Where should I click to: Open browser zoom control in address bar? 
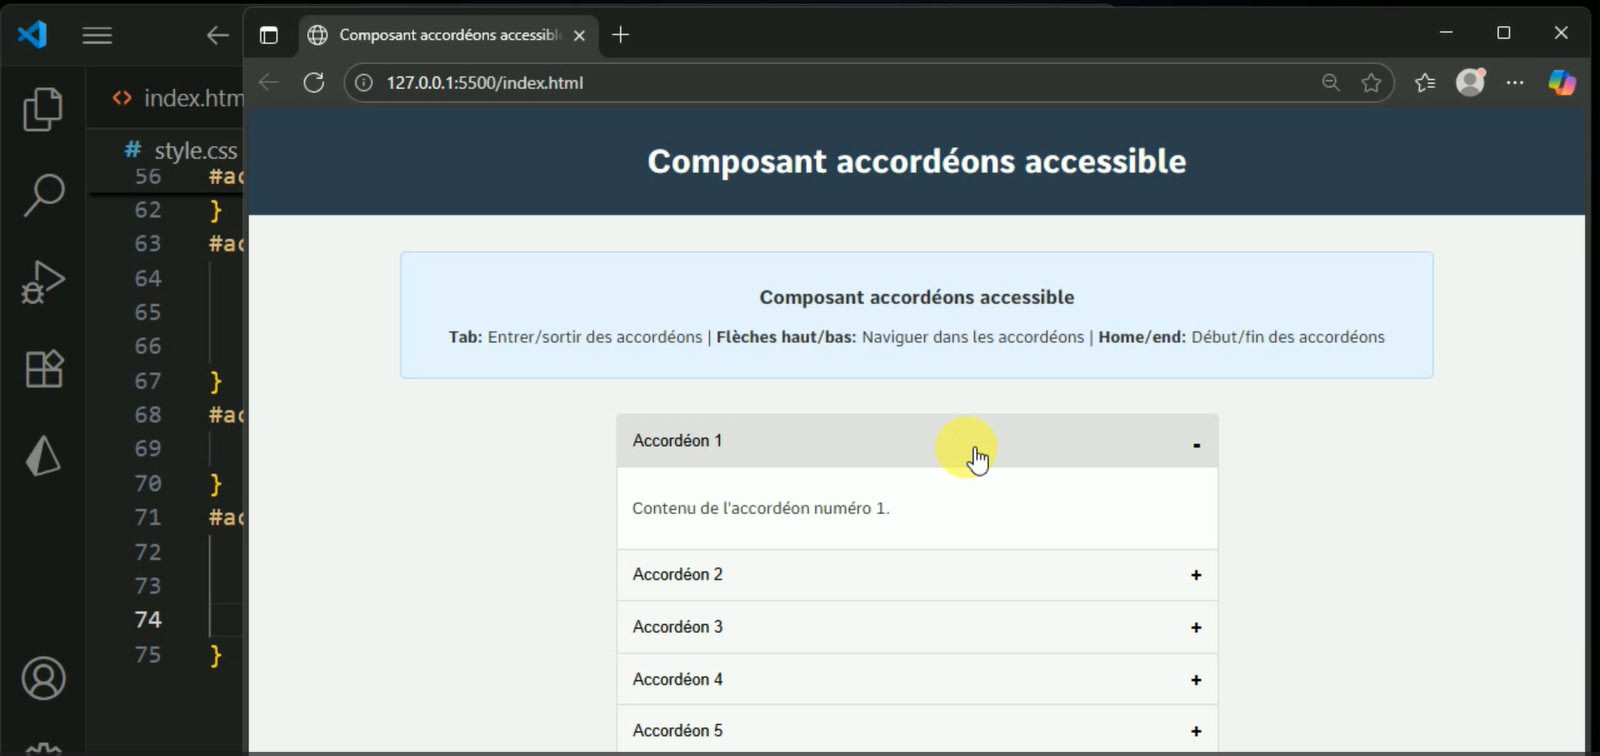point(1330,83)
